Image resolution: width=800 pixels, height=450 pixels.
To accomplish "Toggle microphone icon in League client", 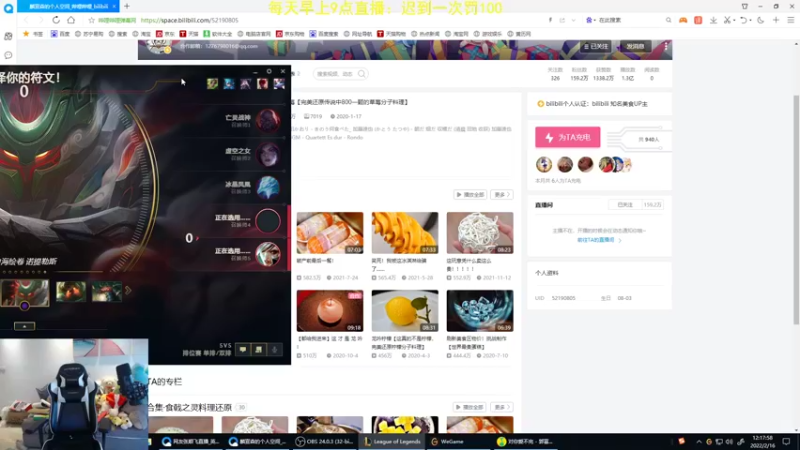I will click(274, 349).
